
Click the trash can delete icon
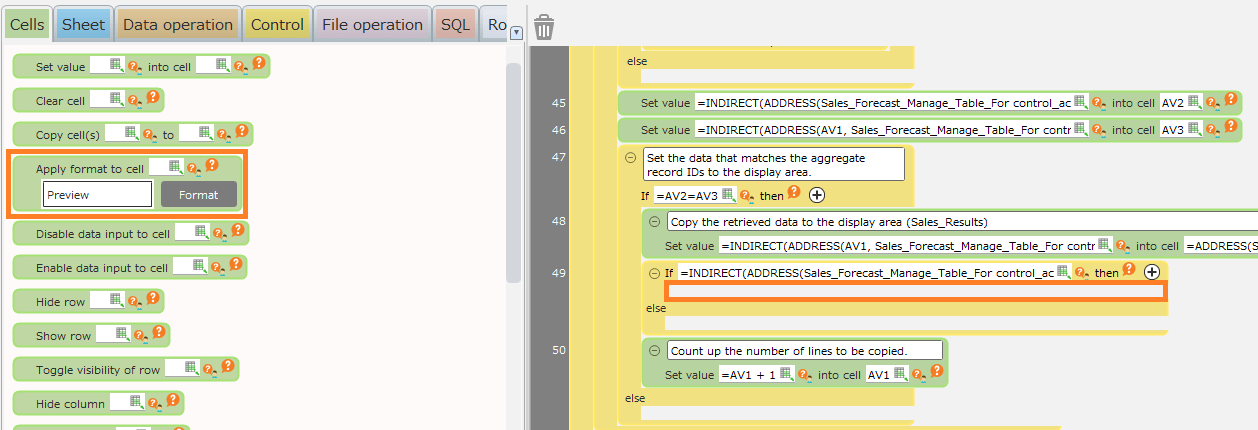point(544,27)
